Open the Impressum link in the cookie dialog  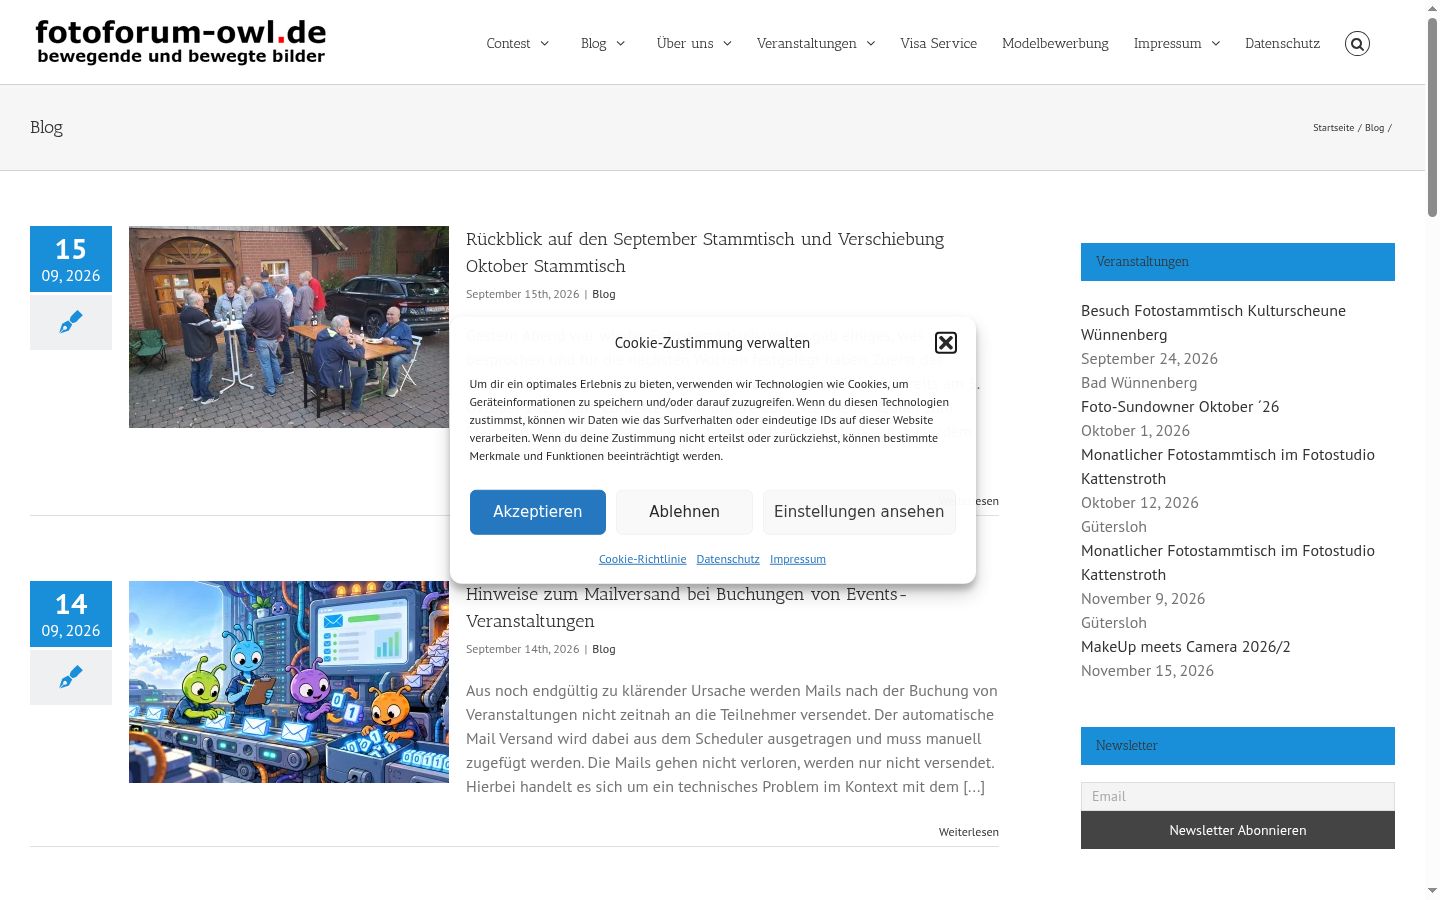798,559
